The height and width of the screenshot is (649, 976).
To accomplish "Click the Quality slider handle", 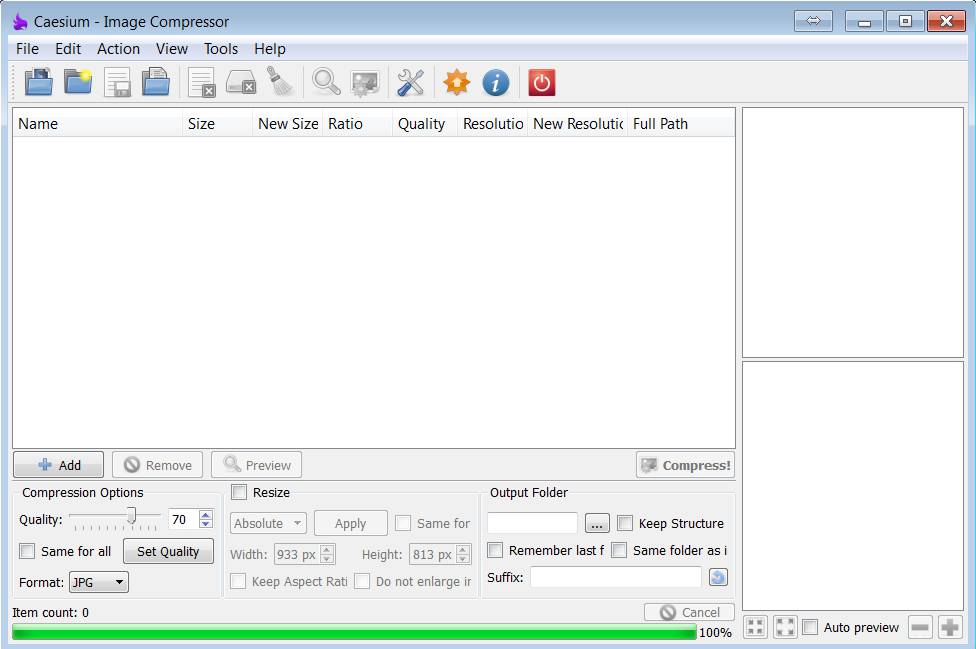I will click(x=131, y=515).
